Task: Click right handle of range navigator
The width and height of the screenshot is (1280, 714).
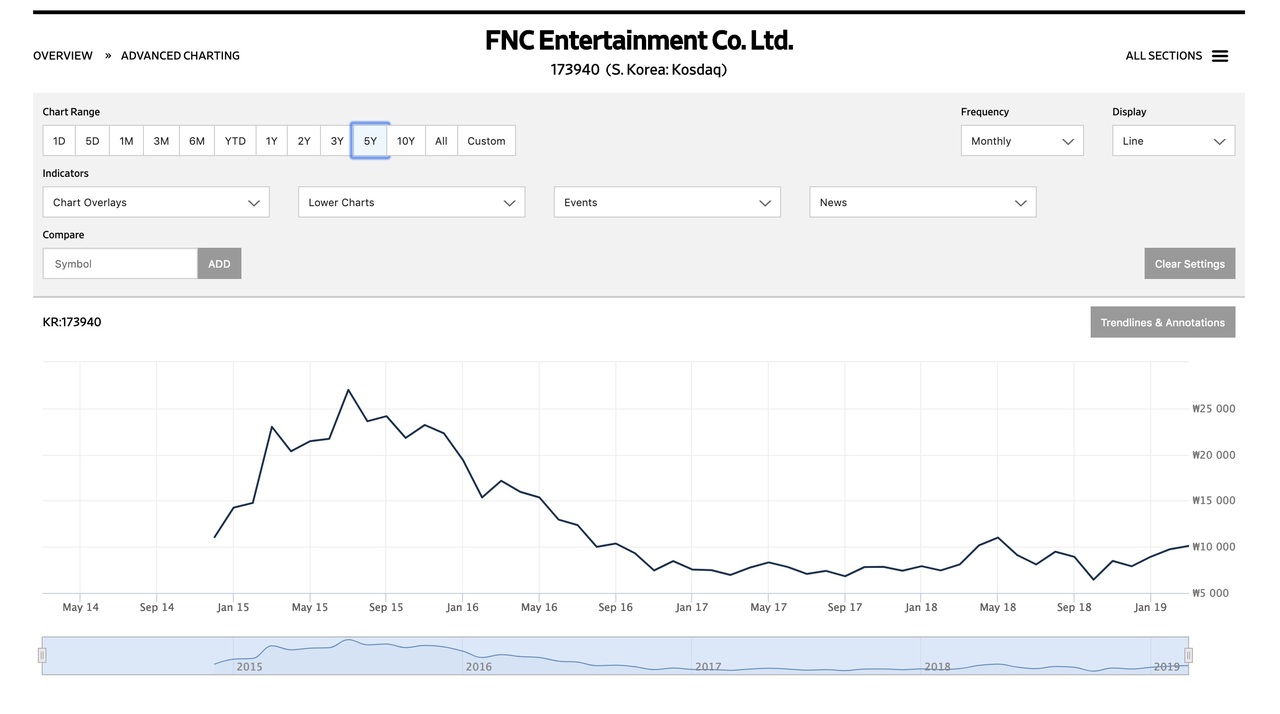Action: (x=1188, y=656)
